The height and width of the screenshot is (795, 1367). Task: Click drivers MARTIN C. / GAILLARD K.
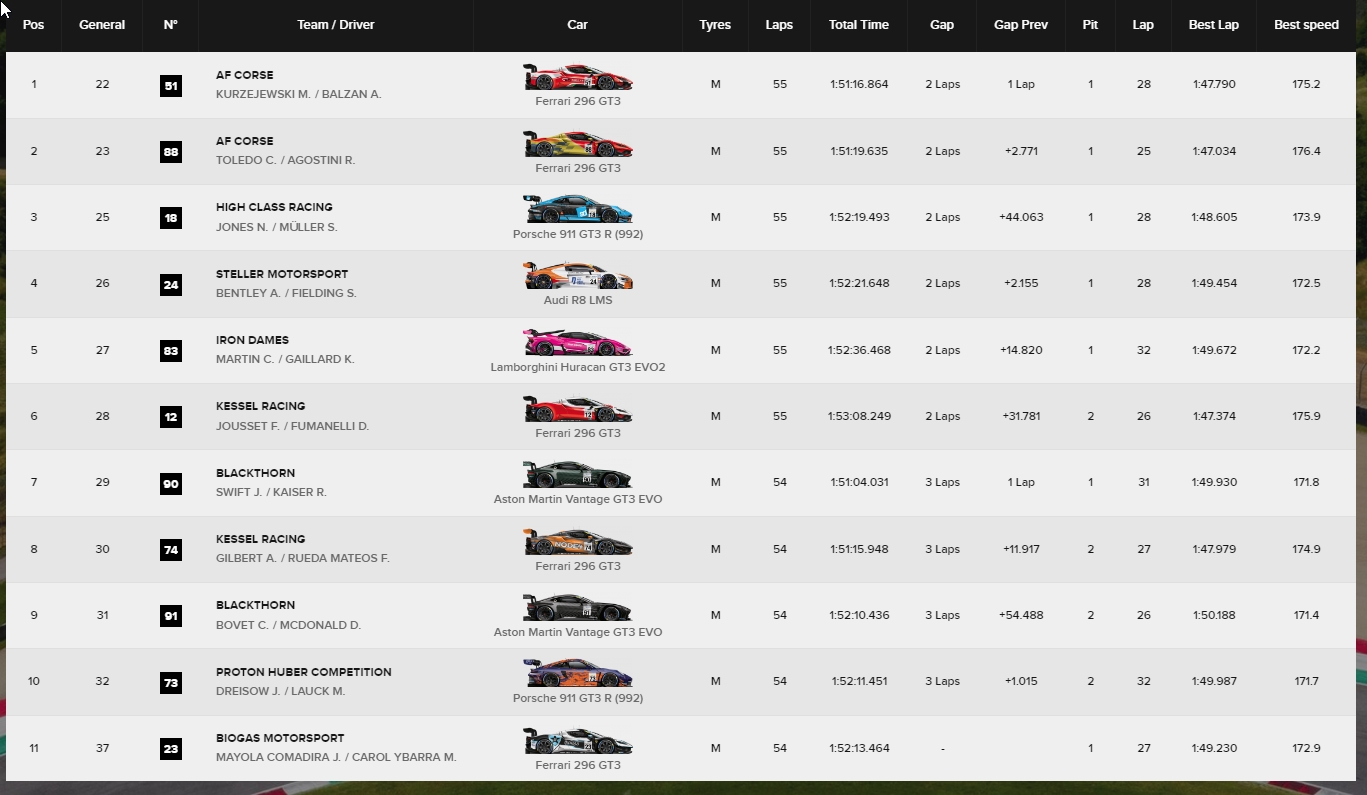pyautogui.click(x=285, y=359)
